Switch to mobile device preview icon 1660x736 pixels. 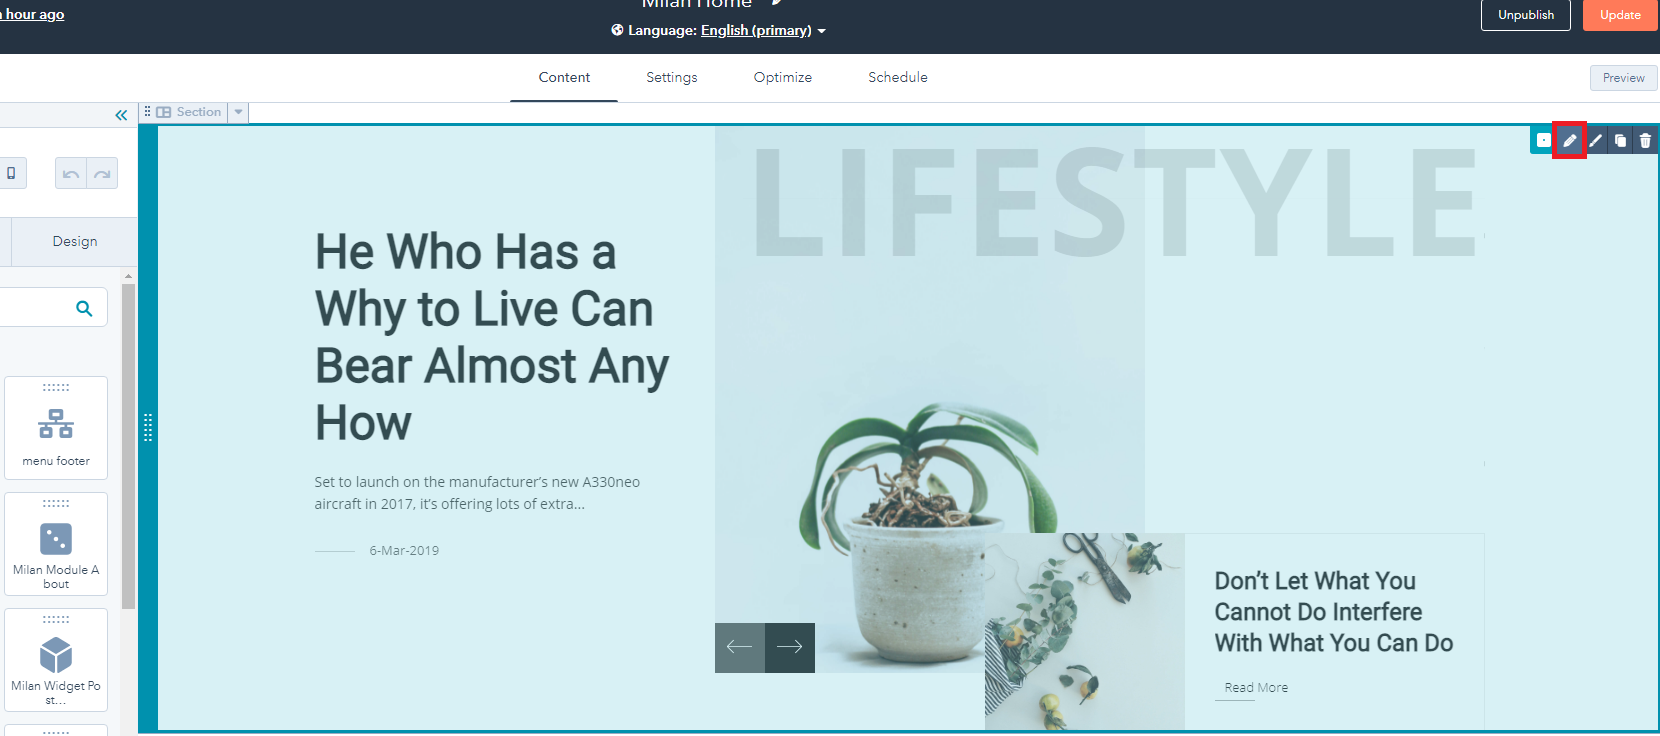(11, 174)
